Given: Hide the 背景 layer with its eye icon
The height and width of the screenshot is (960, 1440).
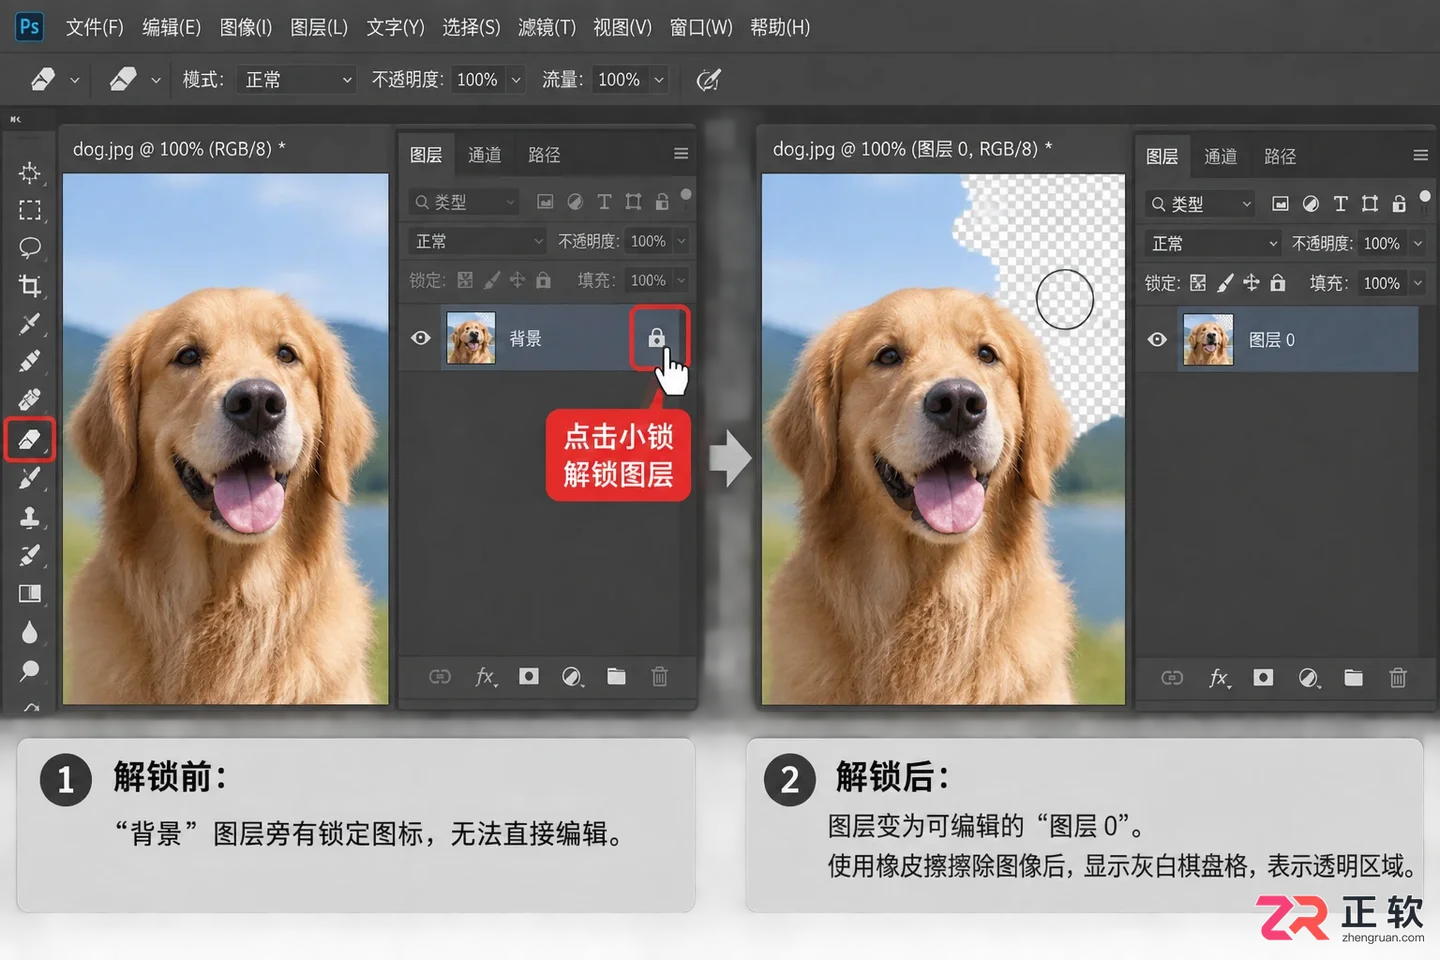Looking at the screenshot, I should click(x=421, y=338).
